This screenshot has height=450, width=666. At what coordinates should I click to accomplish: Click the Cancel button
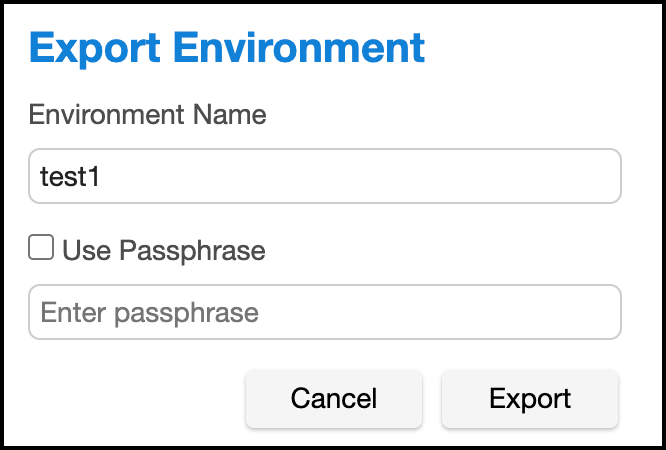click(x=334, y=399)
